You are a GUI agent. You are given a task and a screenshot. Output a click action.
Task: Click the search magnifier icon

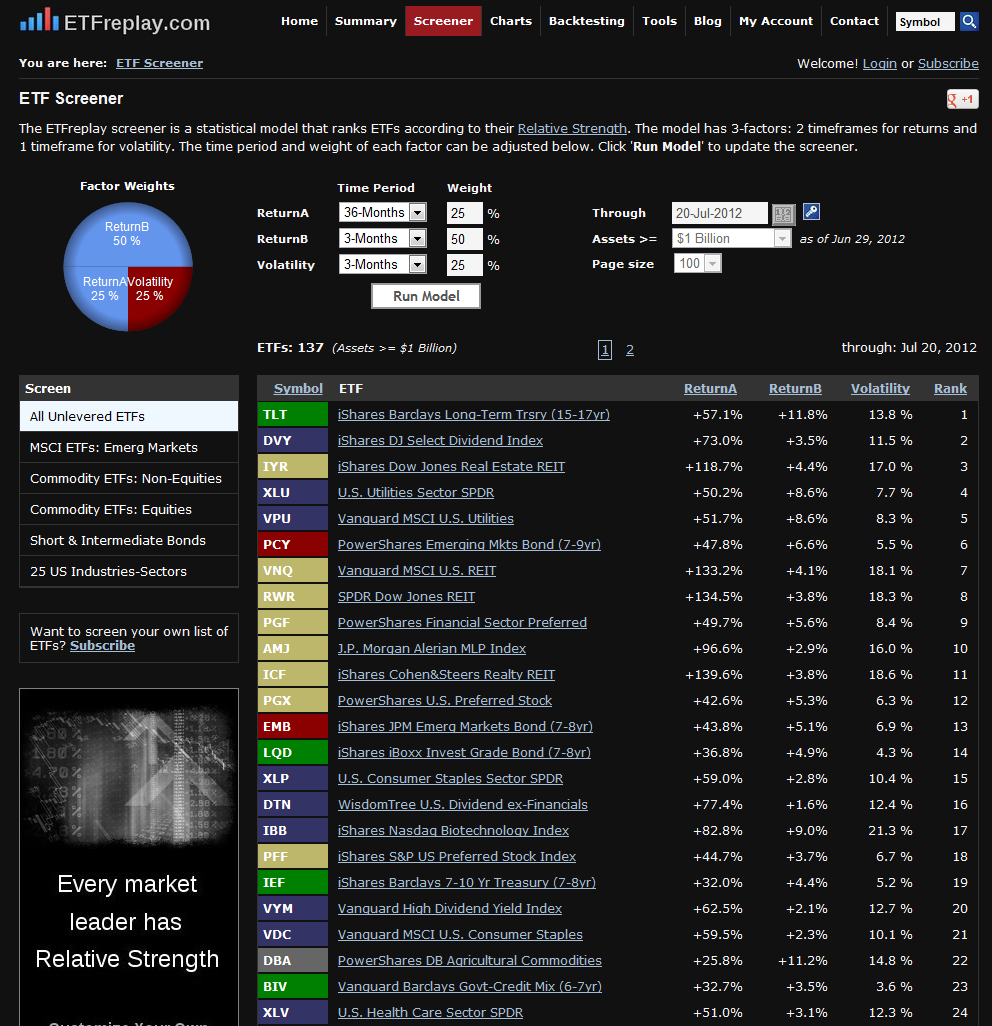click(969, 22)
